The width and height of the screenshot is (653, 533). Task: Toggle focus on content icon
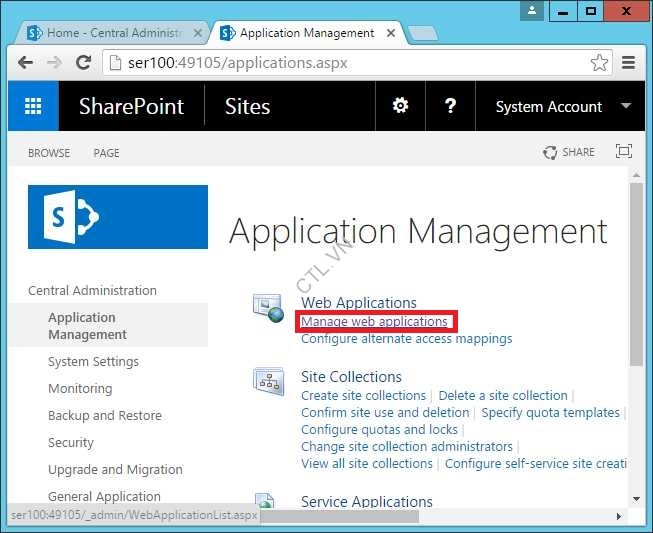point(623,151)
